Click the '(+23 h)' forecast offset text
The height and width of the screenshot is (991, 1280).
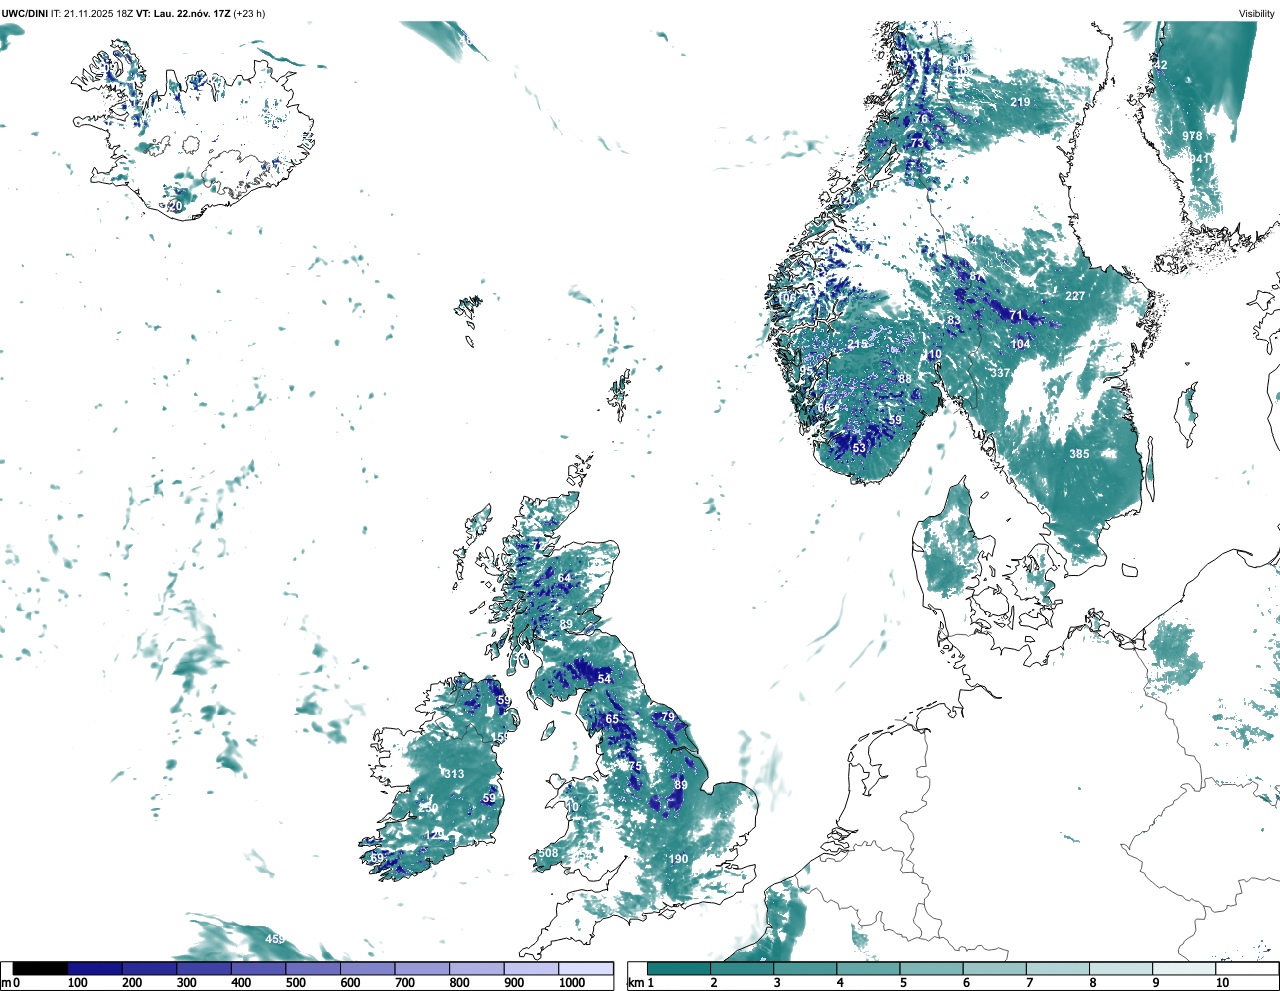pos(250,13)
